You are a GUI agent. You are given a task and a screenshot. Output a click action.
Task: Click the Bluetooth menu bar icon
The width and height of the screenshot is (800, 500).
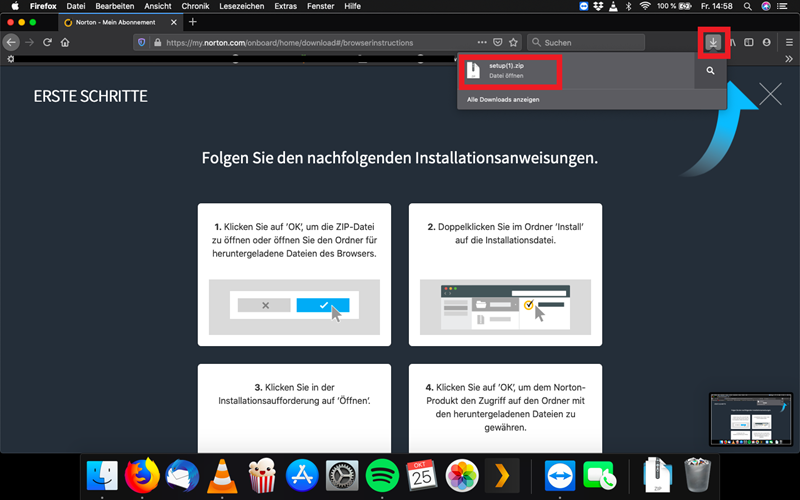[629, 6]
